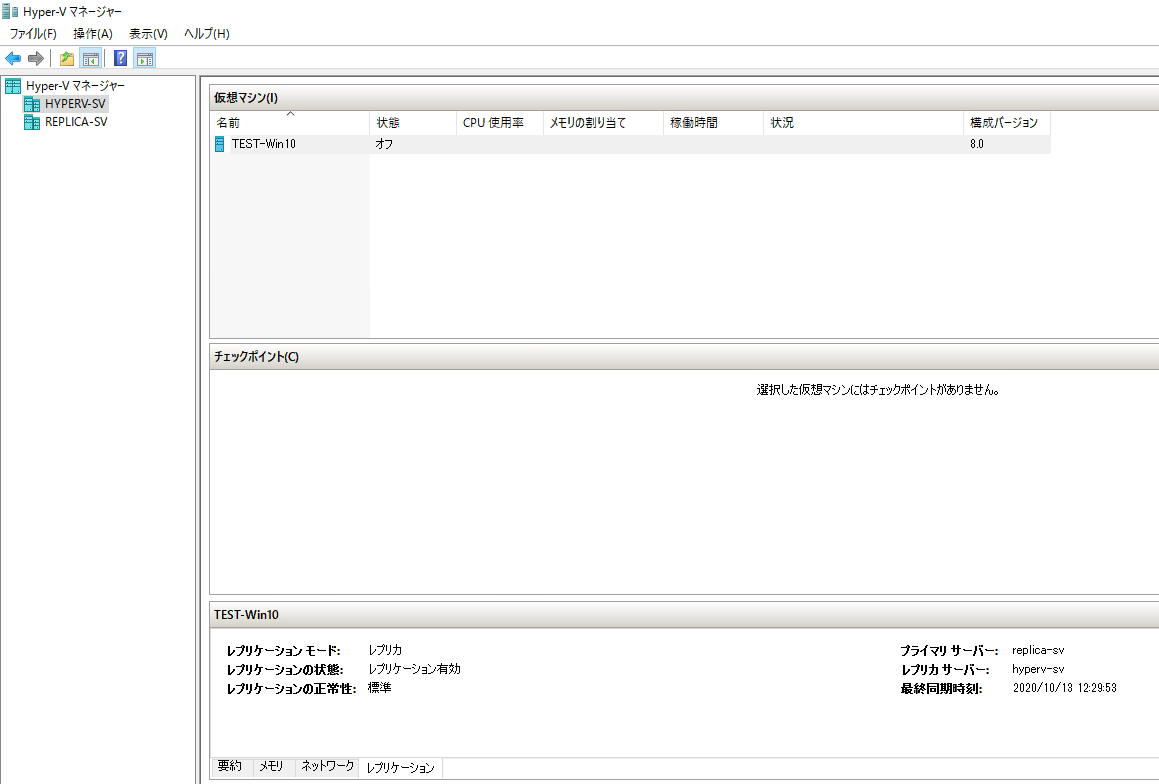Toggle the console tree pane icon
1159x784 pixels.
(91, 58)
